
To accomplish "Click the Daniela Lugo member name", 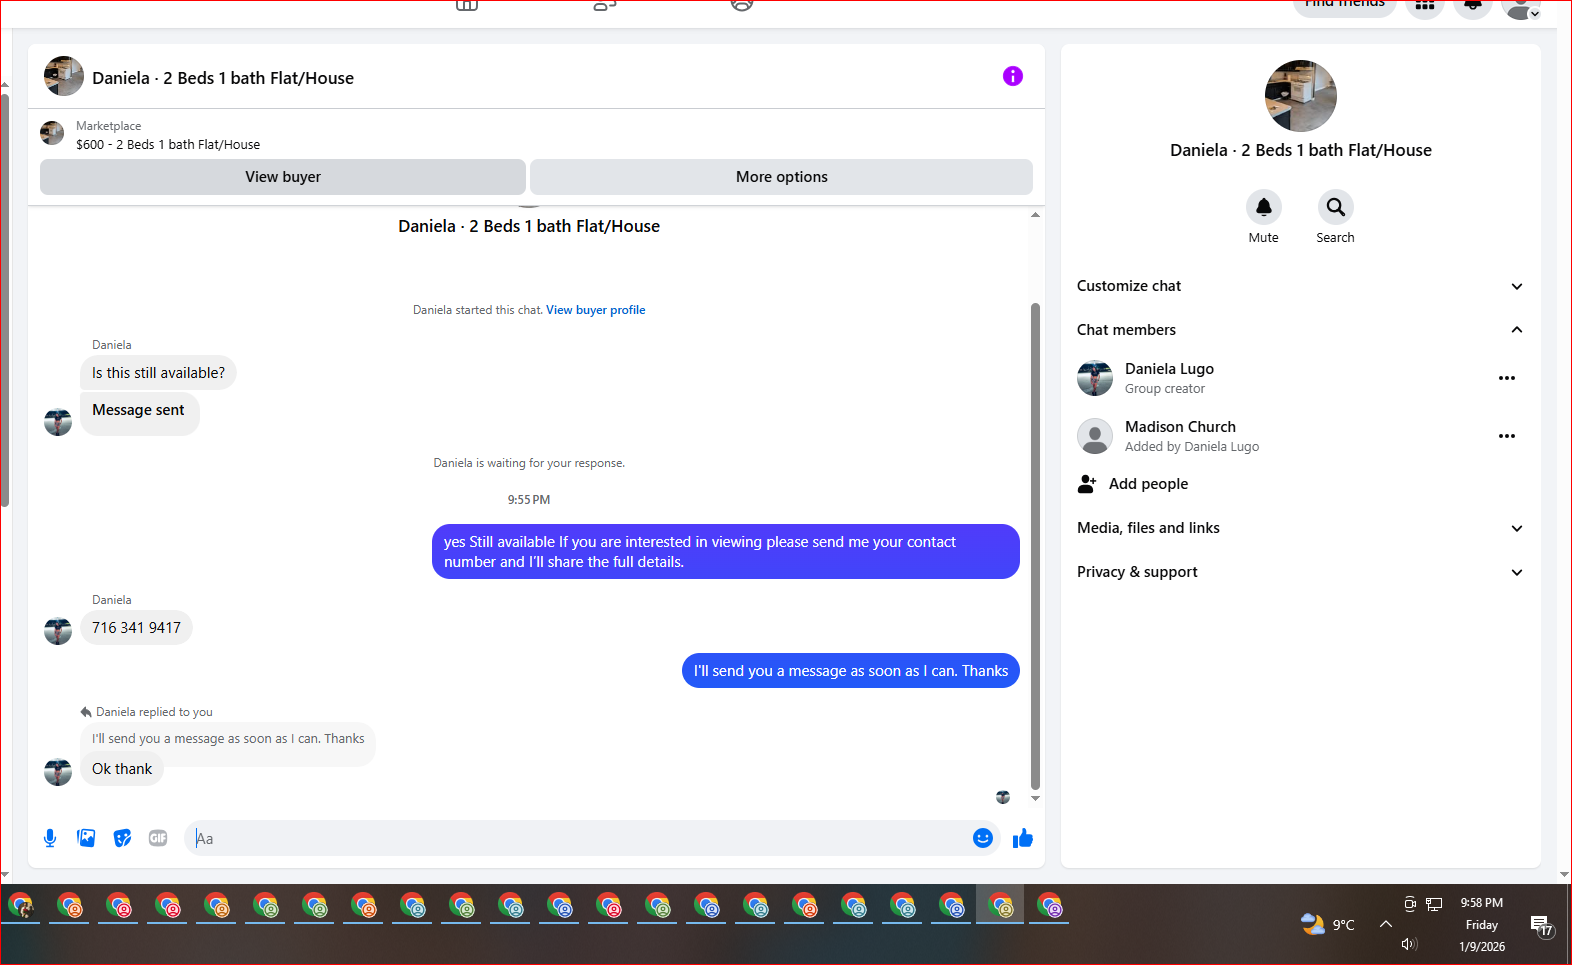I will (1169, 369).
